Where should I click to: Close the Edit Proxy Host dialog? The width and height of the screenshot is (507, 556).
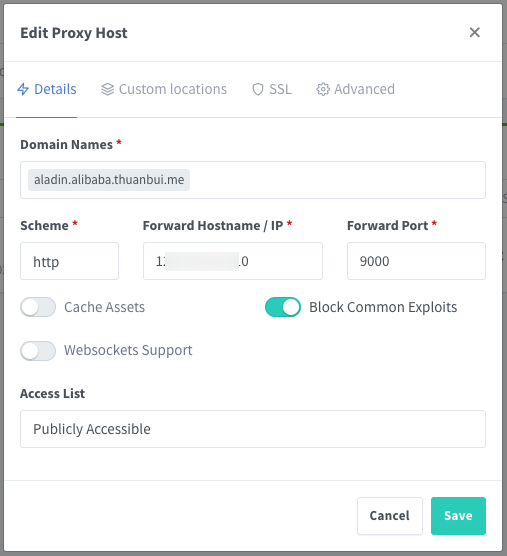[474, 32]
